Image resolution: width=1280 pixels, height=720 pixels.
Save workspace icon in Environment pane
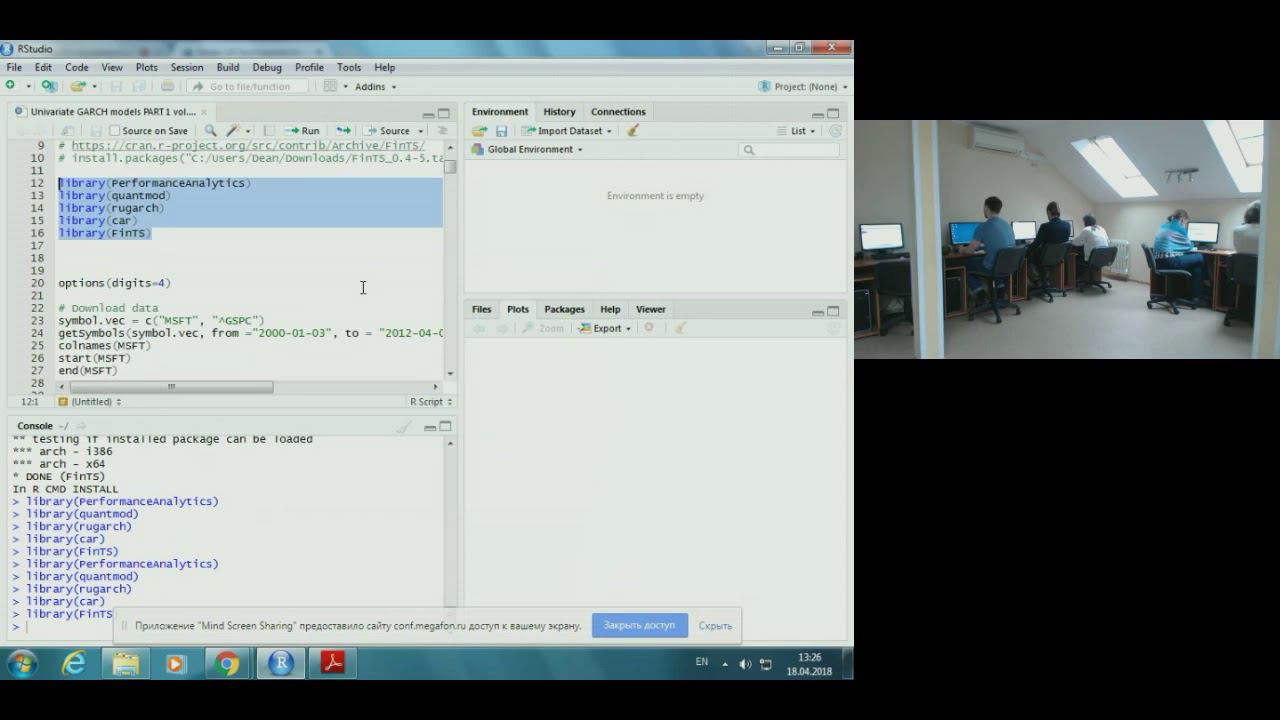(501, 131)
